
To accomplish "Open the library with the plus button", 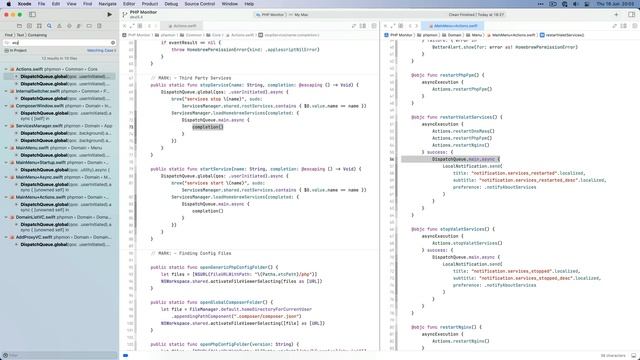I will (x=616, y=14).
